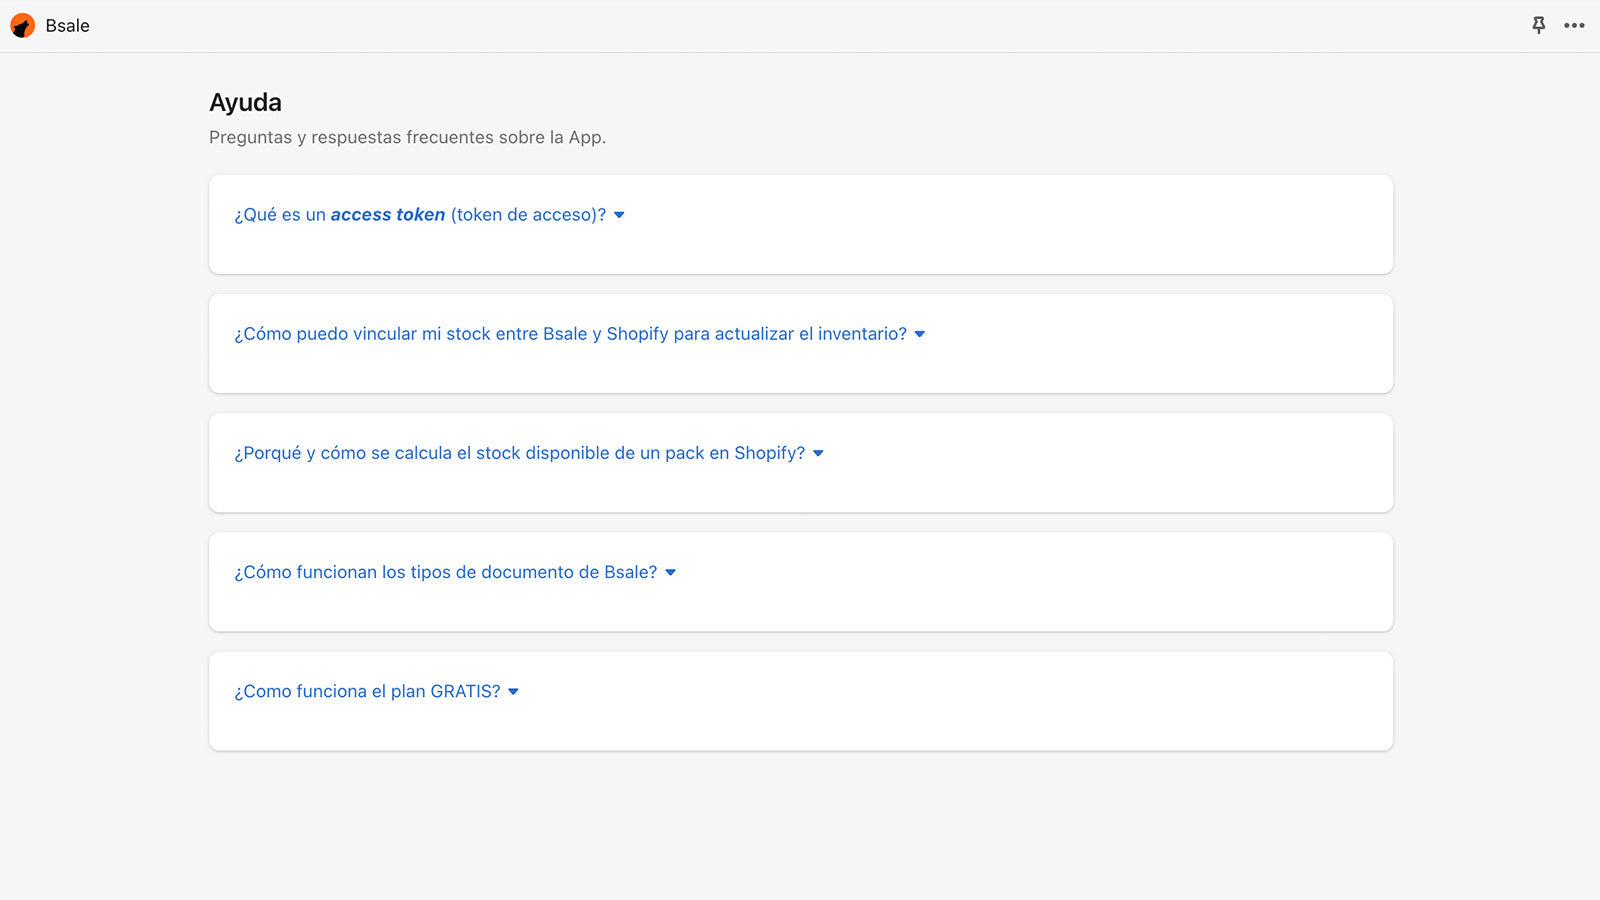
Task: Click the chevron beside the access token question
Action: 618,215
